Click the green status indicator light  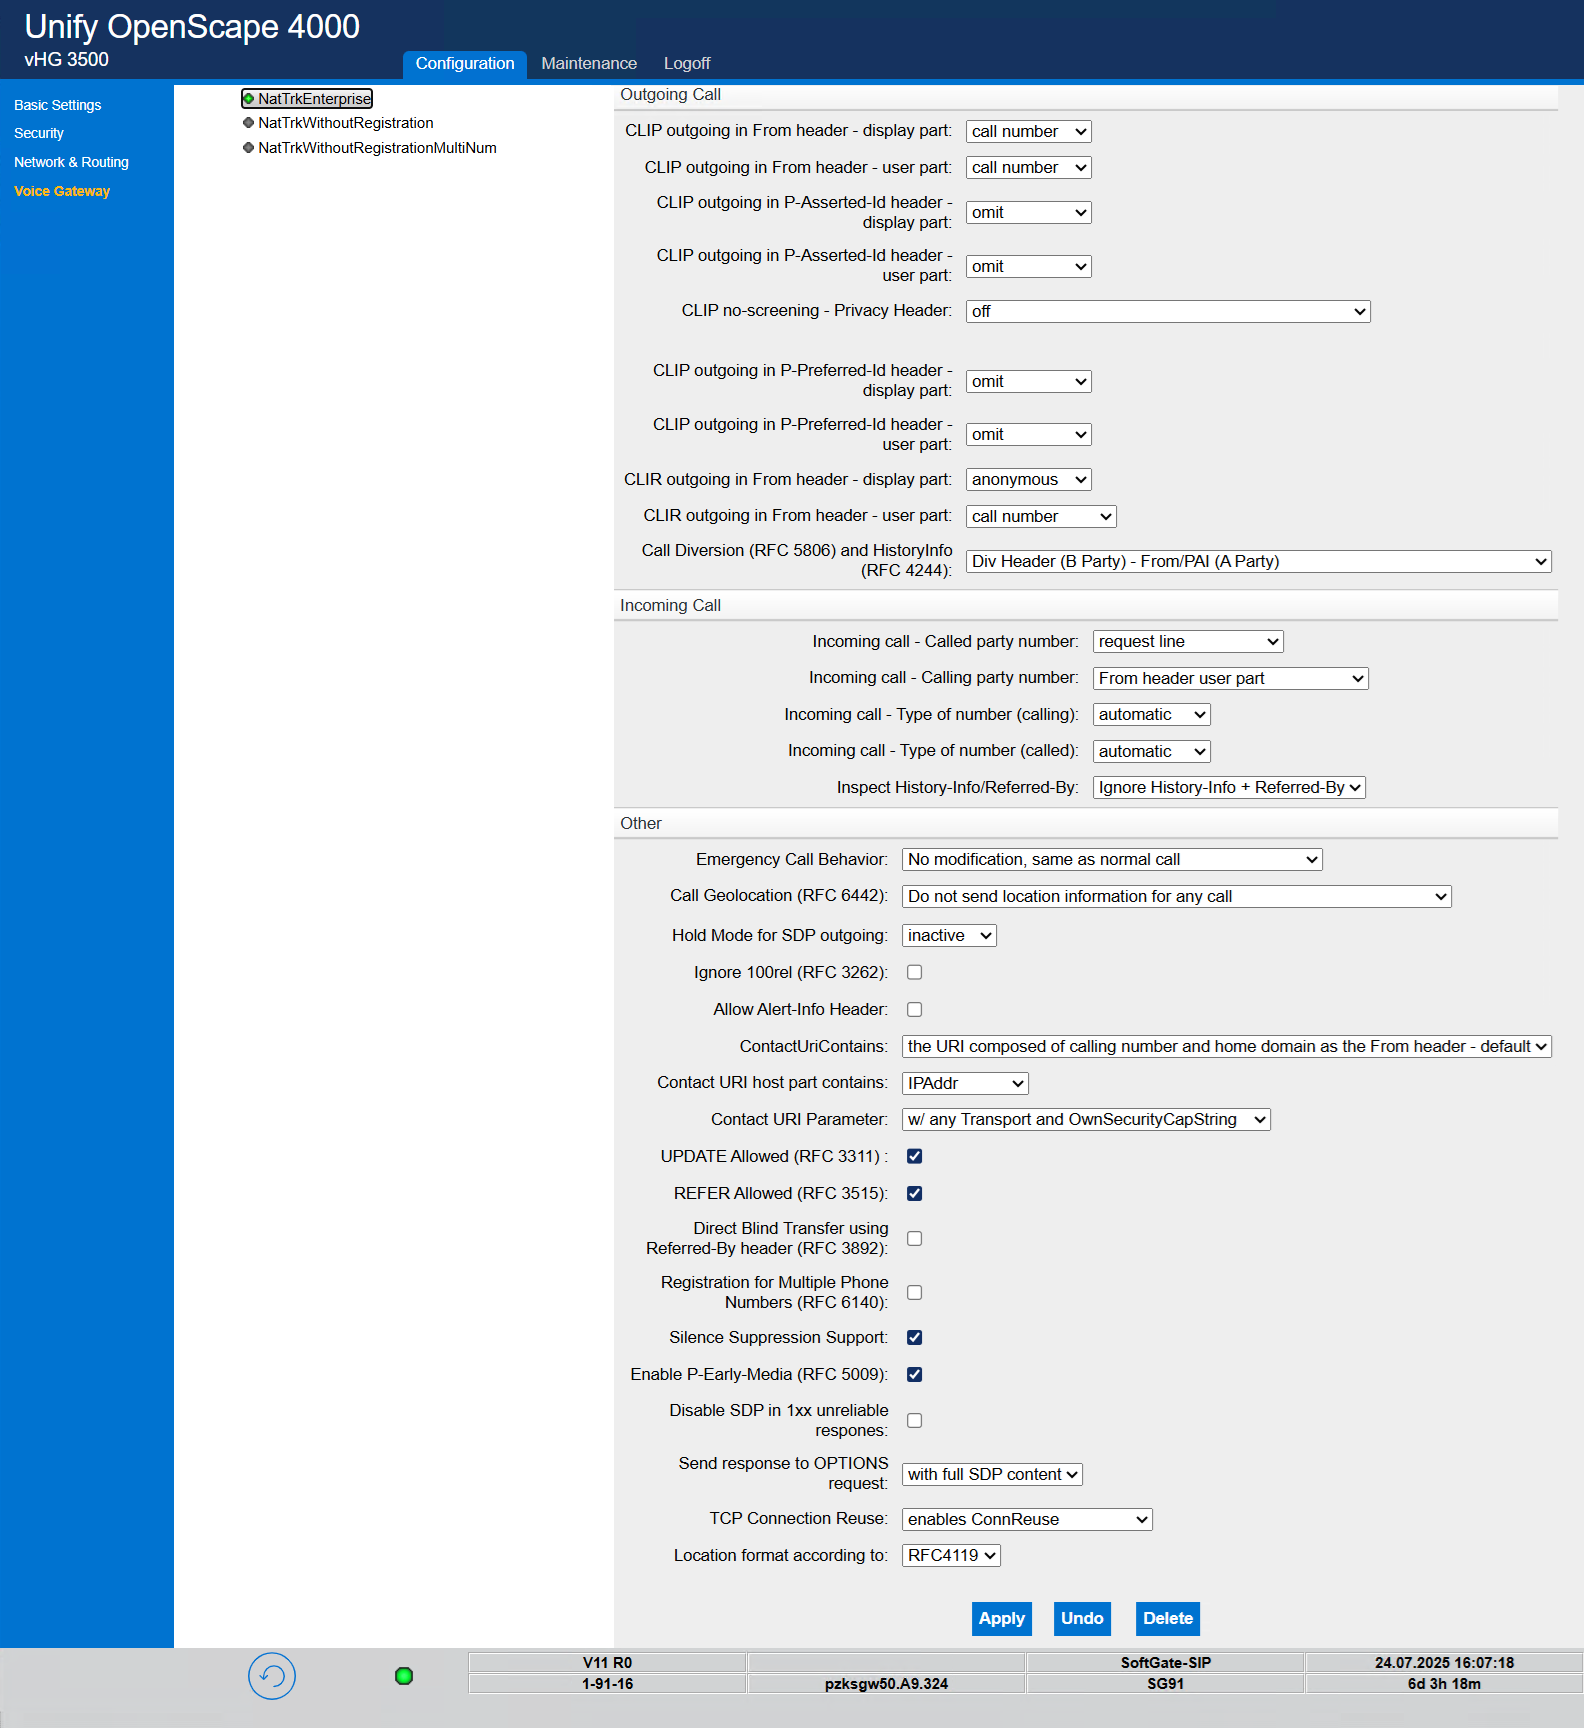coord(404,1676)
